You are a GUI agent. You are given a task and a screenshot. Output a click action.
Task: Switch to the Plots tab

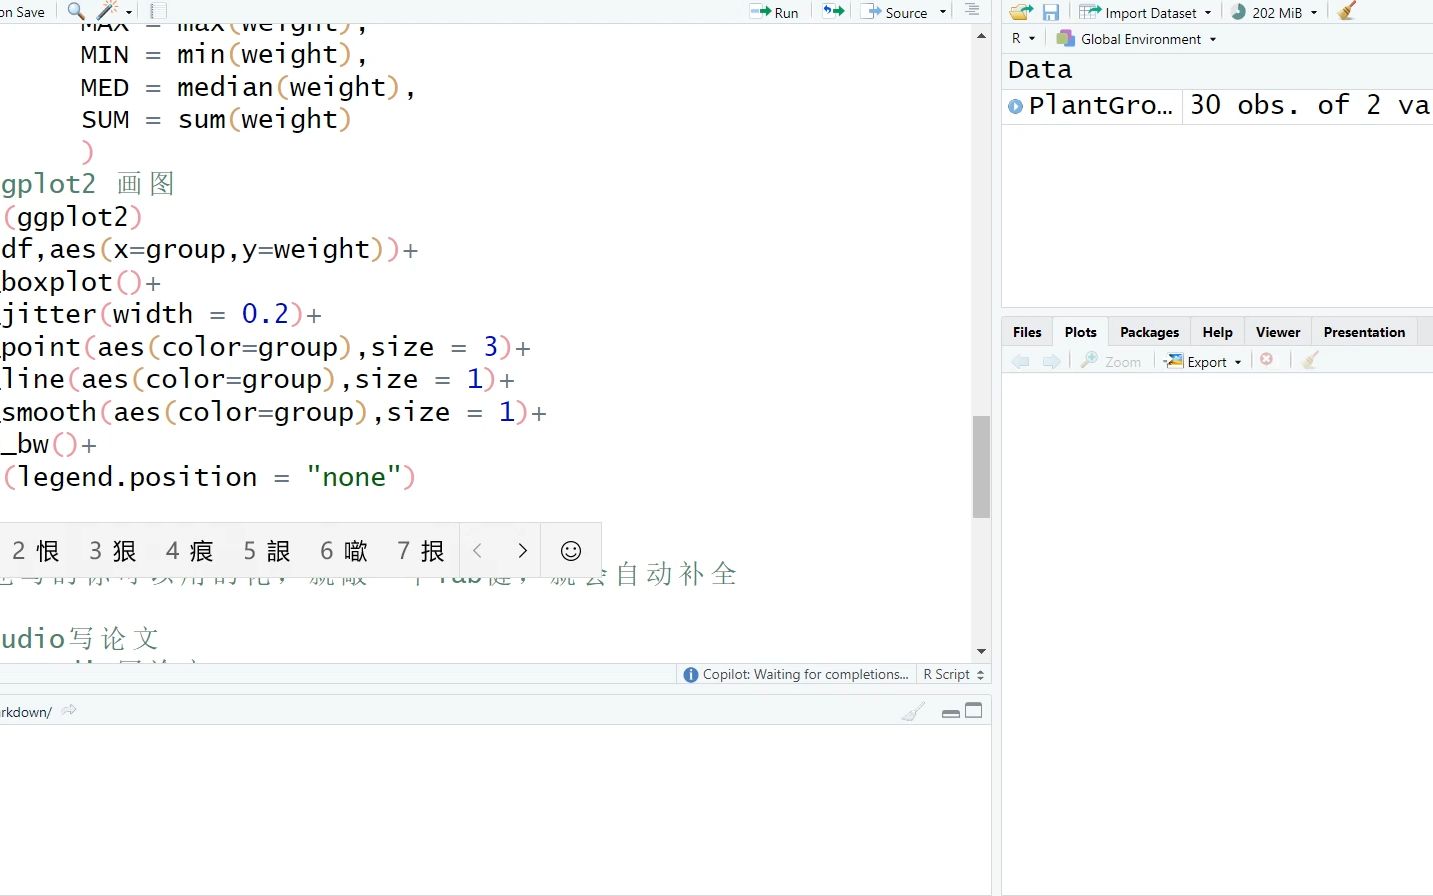pyautogui.click(x=1080, y=332)
